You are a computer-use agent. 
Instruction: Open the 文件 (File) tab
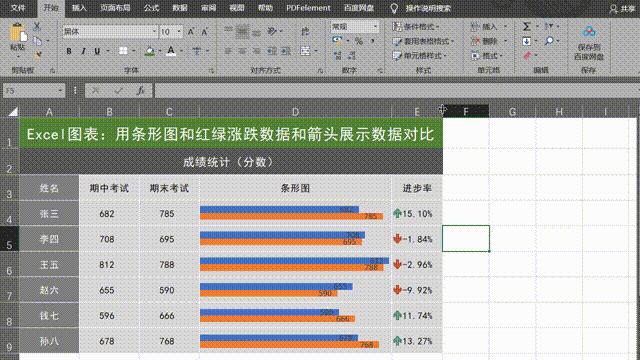tap(18, 8)
